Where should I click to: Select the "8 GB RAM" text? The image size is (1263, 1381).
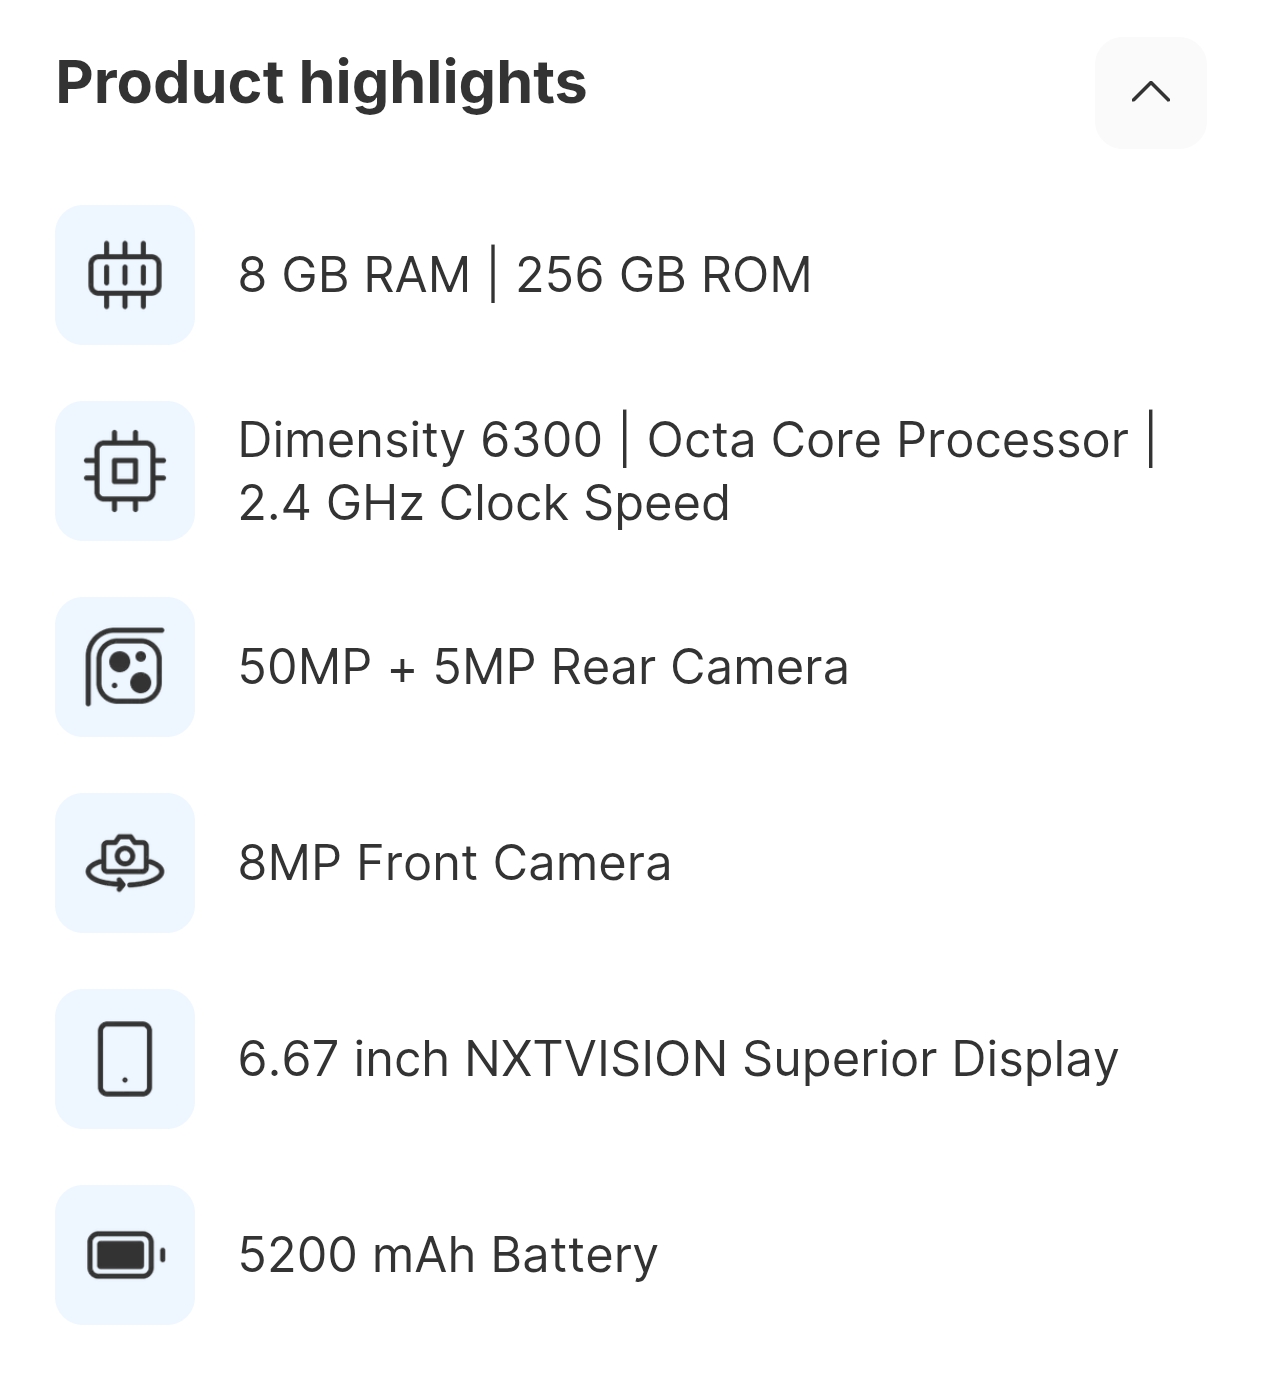354,275
